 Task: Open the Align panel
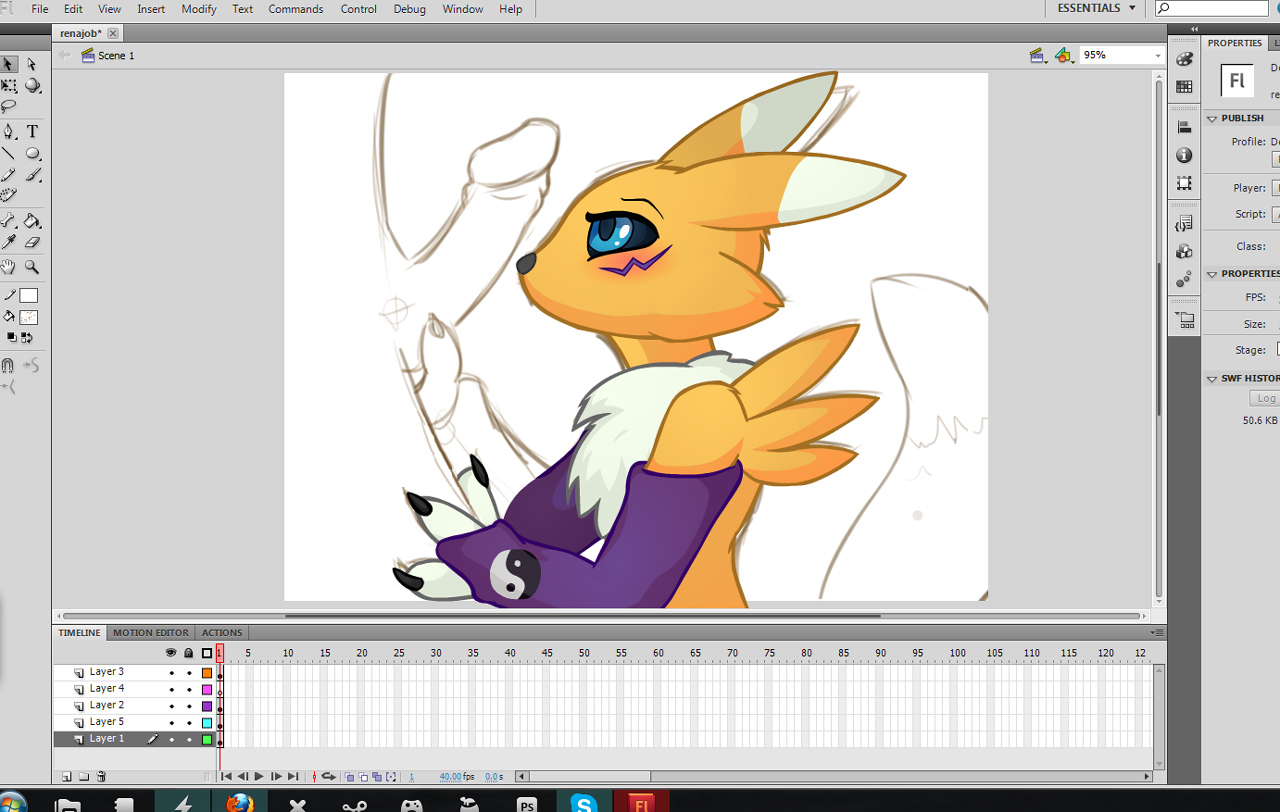click(x=1185, y=127)
